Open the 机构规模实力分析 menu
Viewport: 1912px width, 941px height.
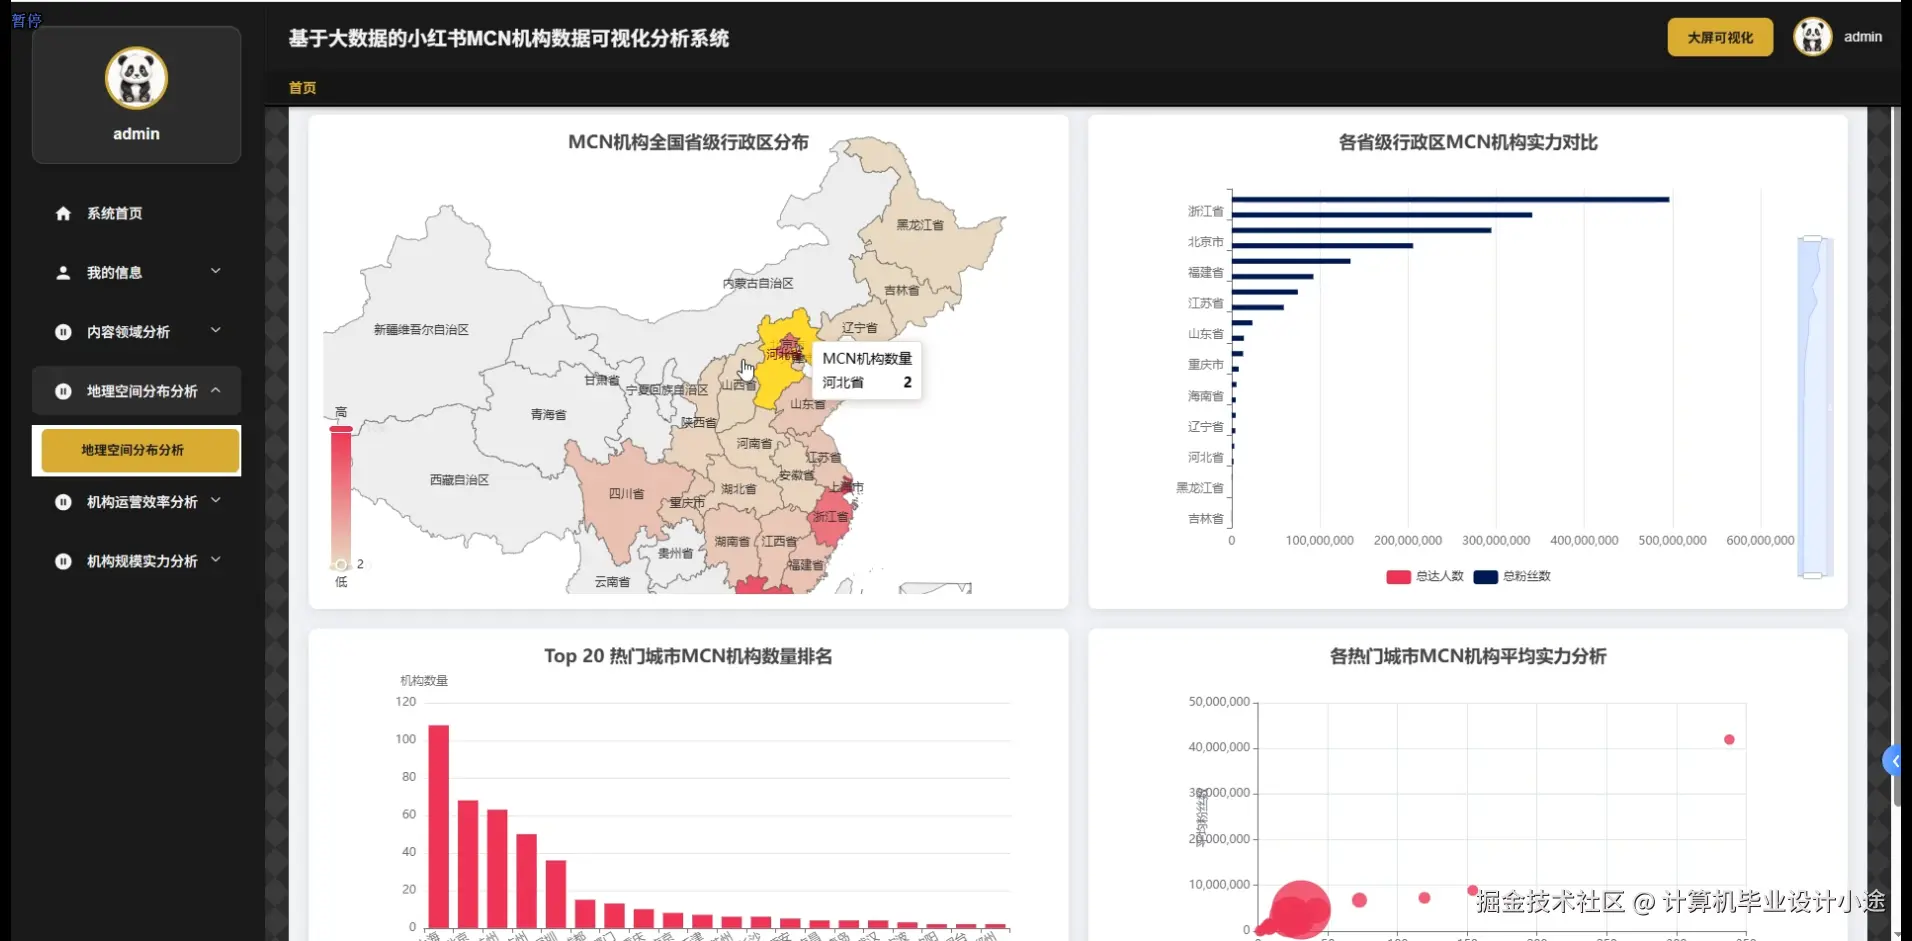click(x=137, y=561)
